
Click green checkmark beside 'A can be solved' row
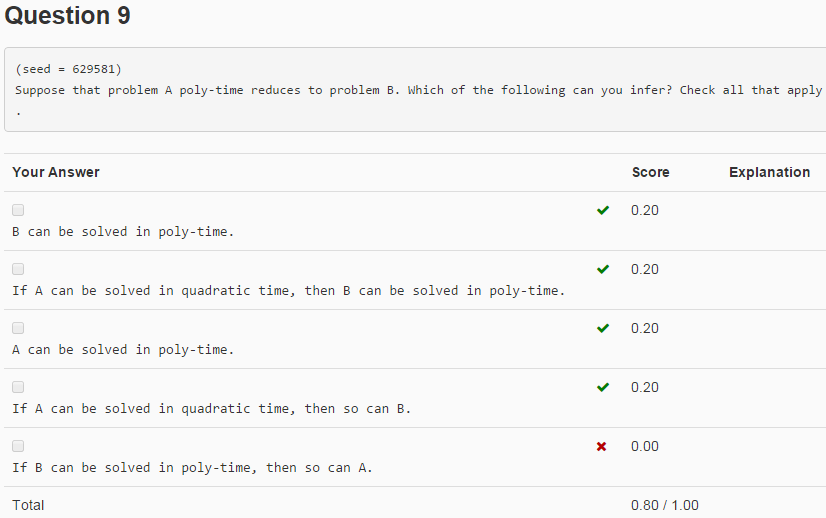603,328
